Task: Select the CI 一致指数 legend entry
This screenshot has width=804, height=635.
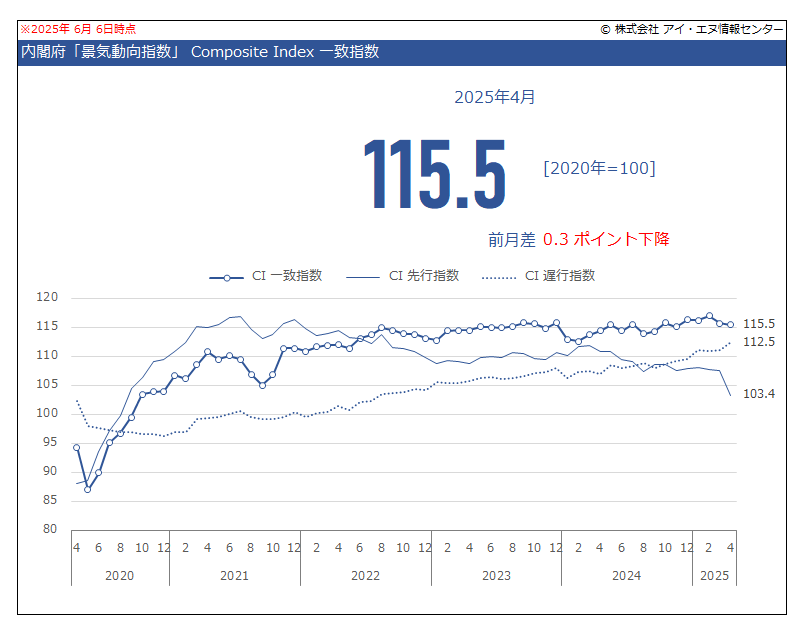Action: 266,276
